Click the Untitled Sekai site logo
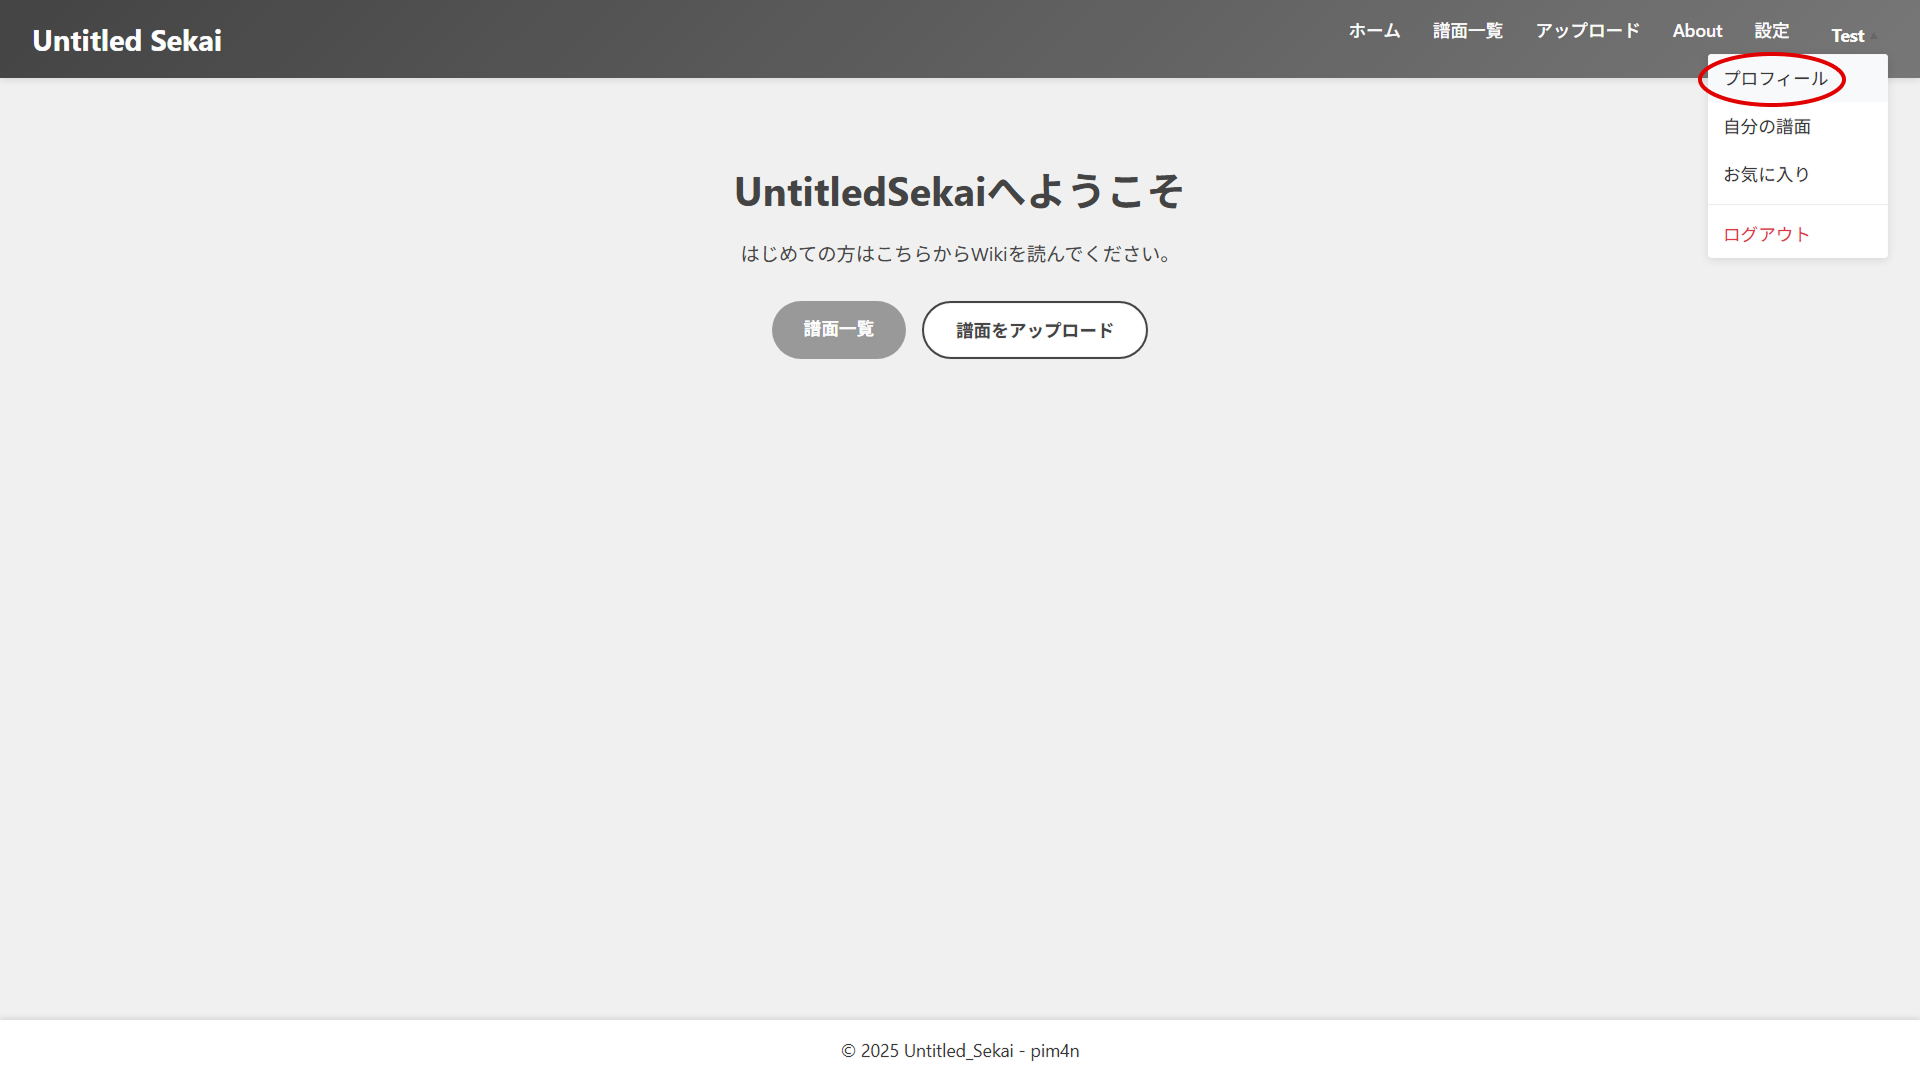 (126, 40)
